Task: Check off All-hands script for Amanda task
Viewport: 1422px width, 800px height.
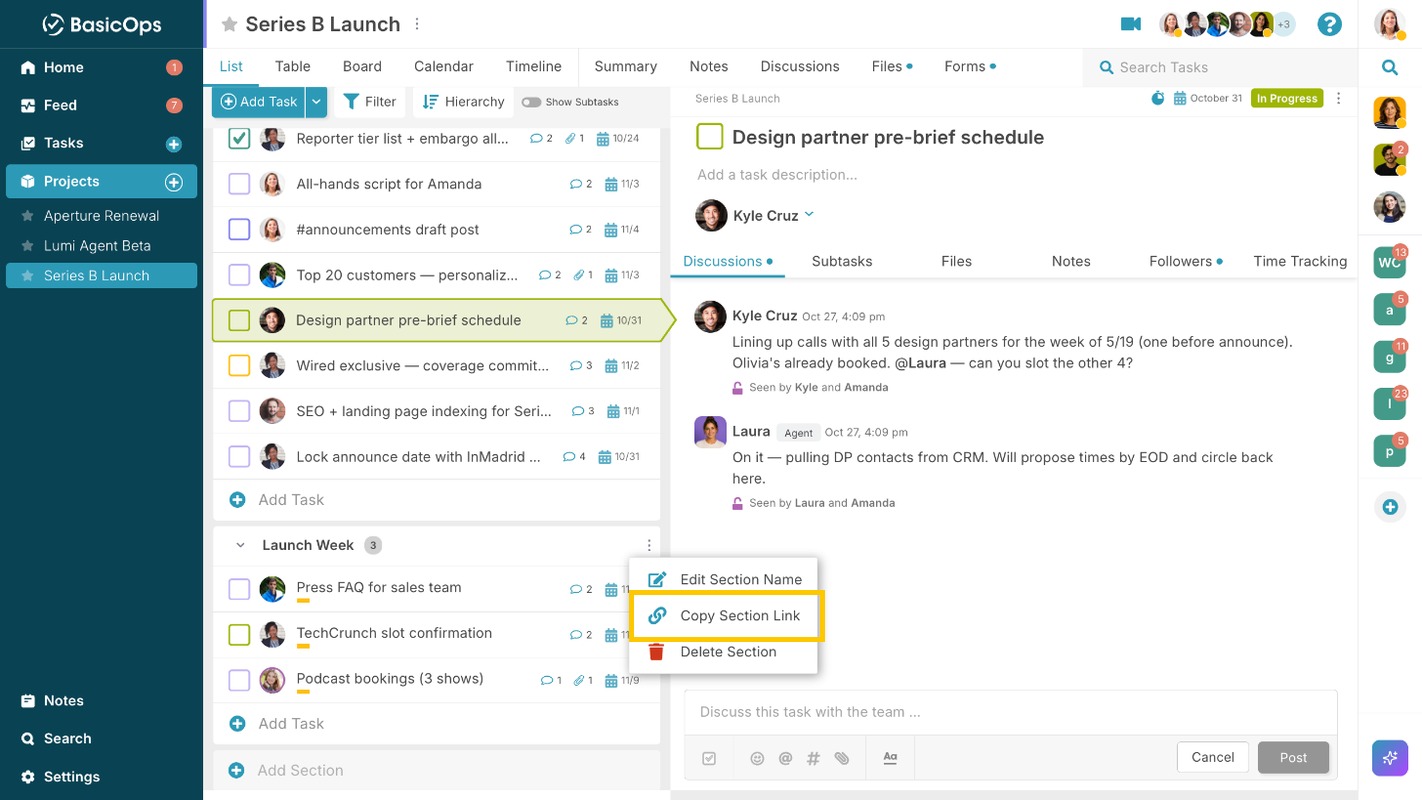Action: [239, 184]
